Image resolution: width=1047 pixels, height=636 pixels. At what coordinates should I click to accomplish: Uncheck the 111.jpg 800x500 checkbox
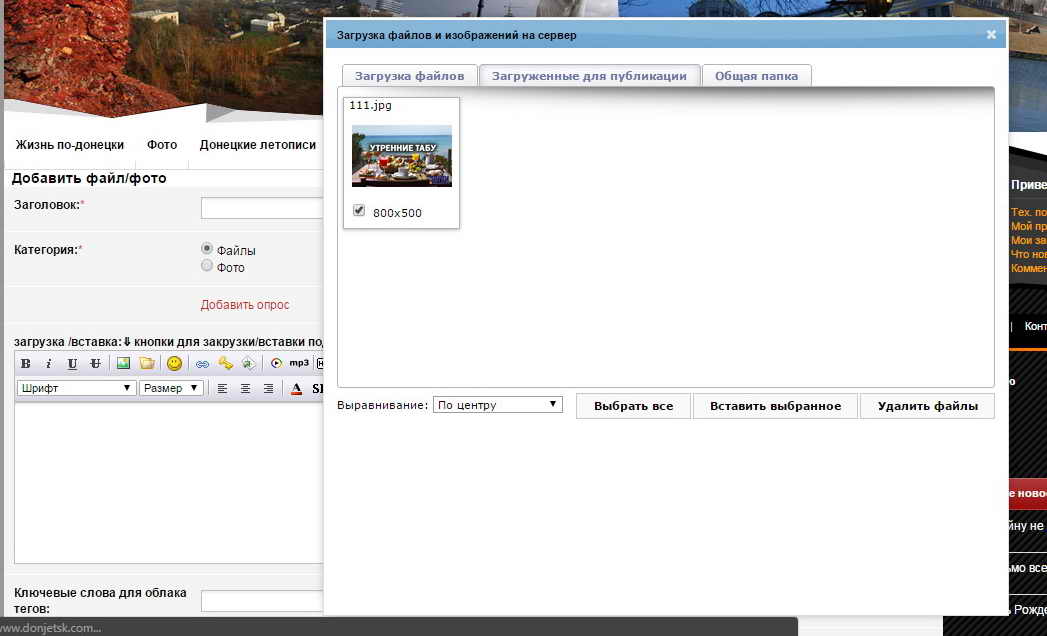click(359, 211)
